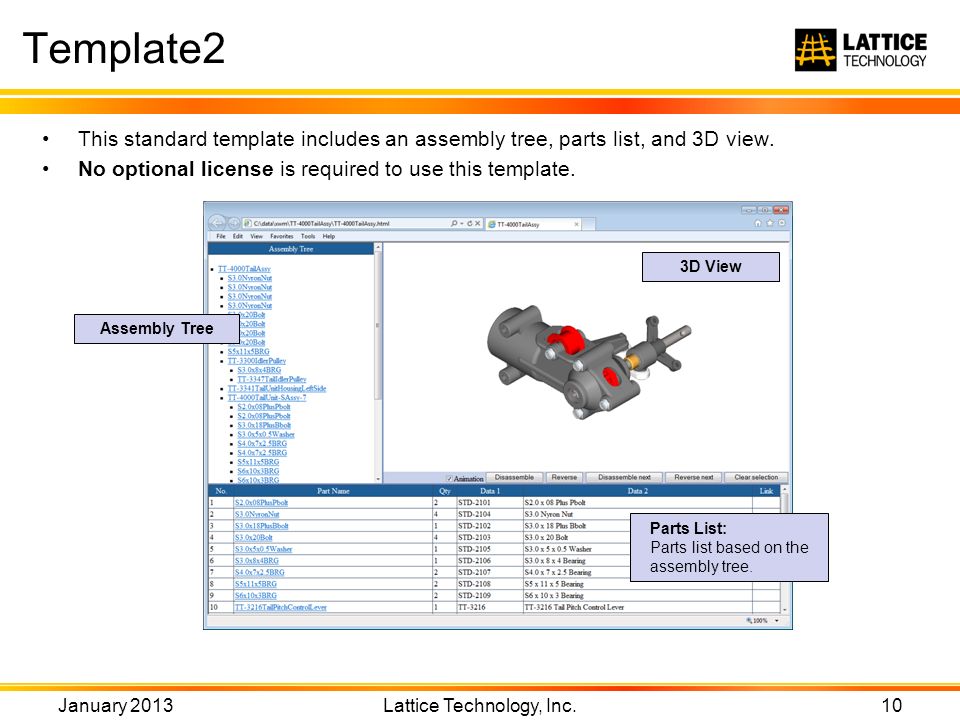Go back with the browser Back arrow

point(217,223)
